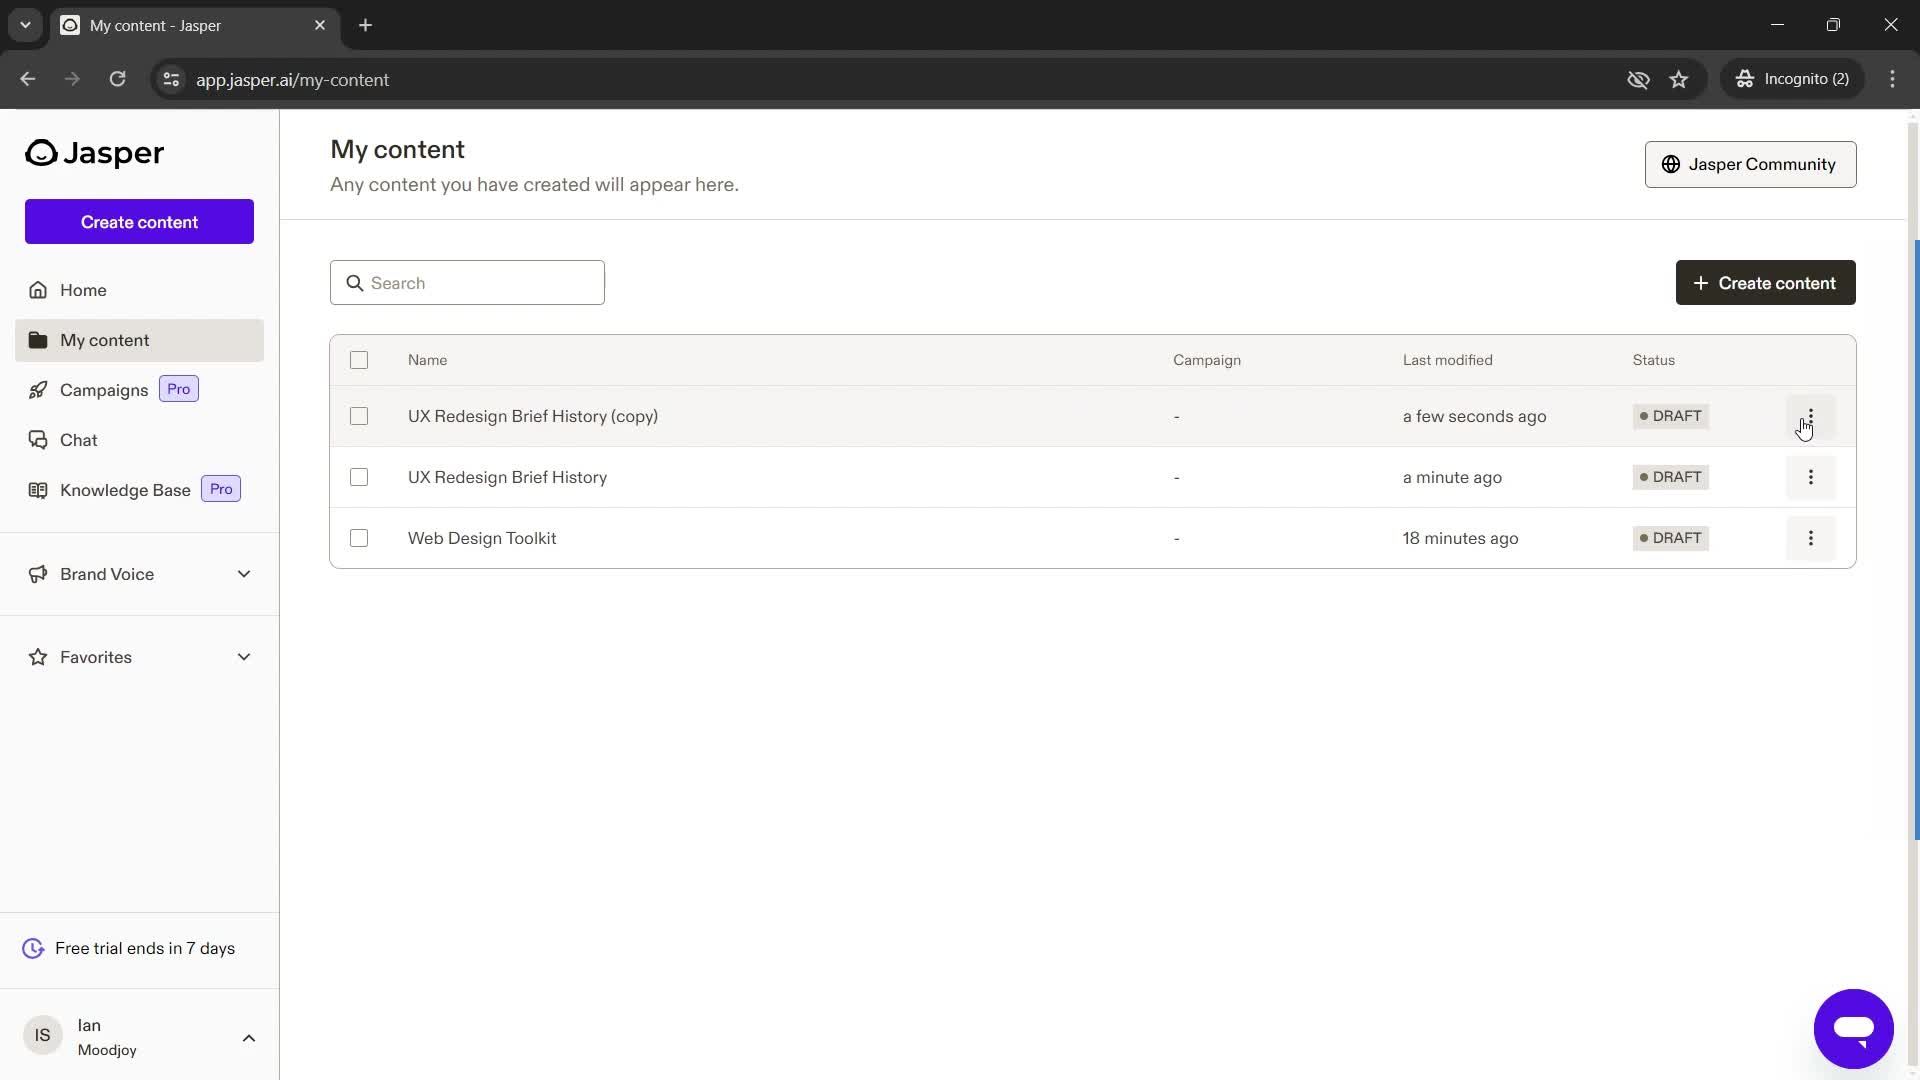The width and height of the screenshot is (1920, 1080).
Task: Click the three-dot menu for UX Redesign Brief History
Action: pos(1812,476)
